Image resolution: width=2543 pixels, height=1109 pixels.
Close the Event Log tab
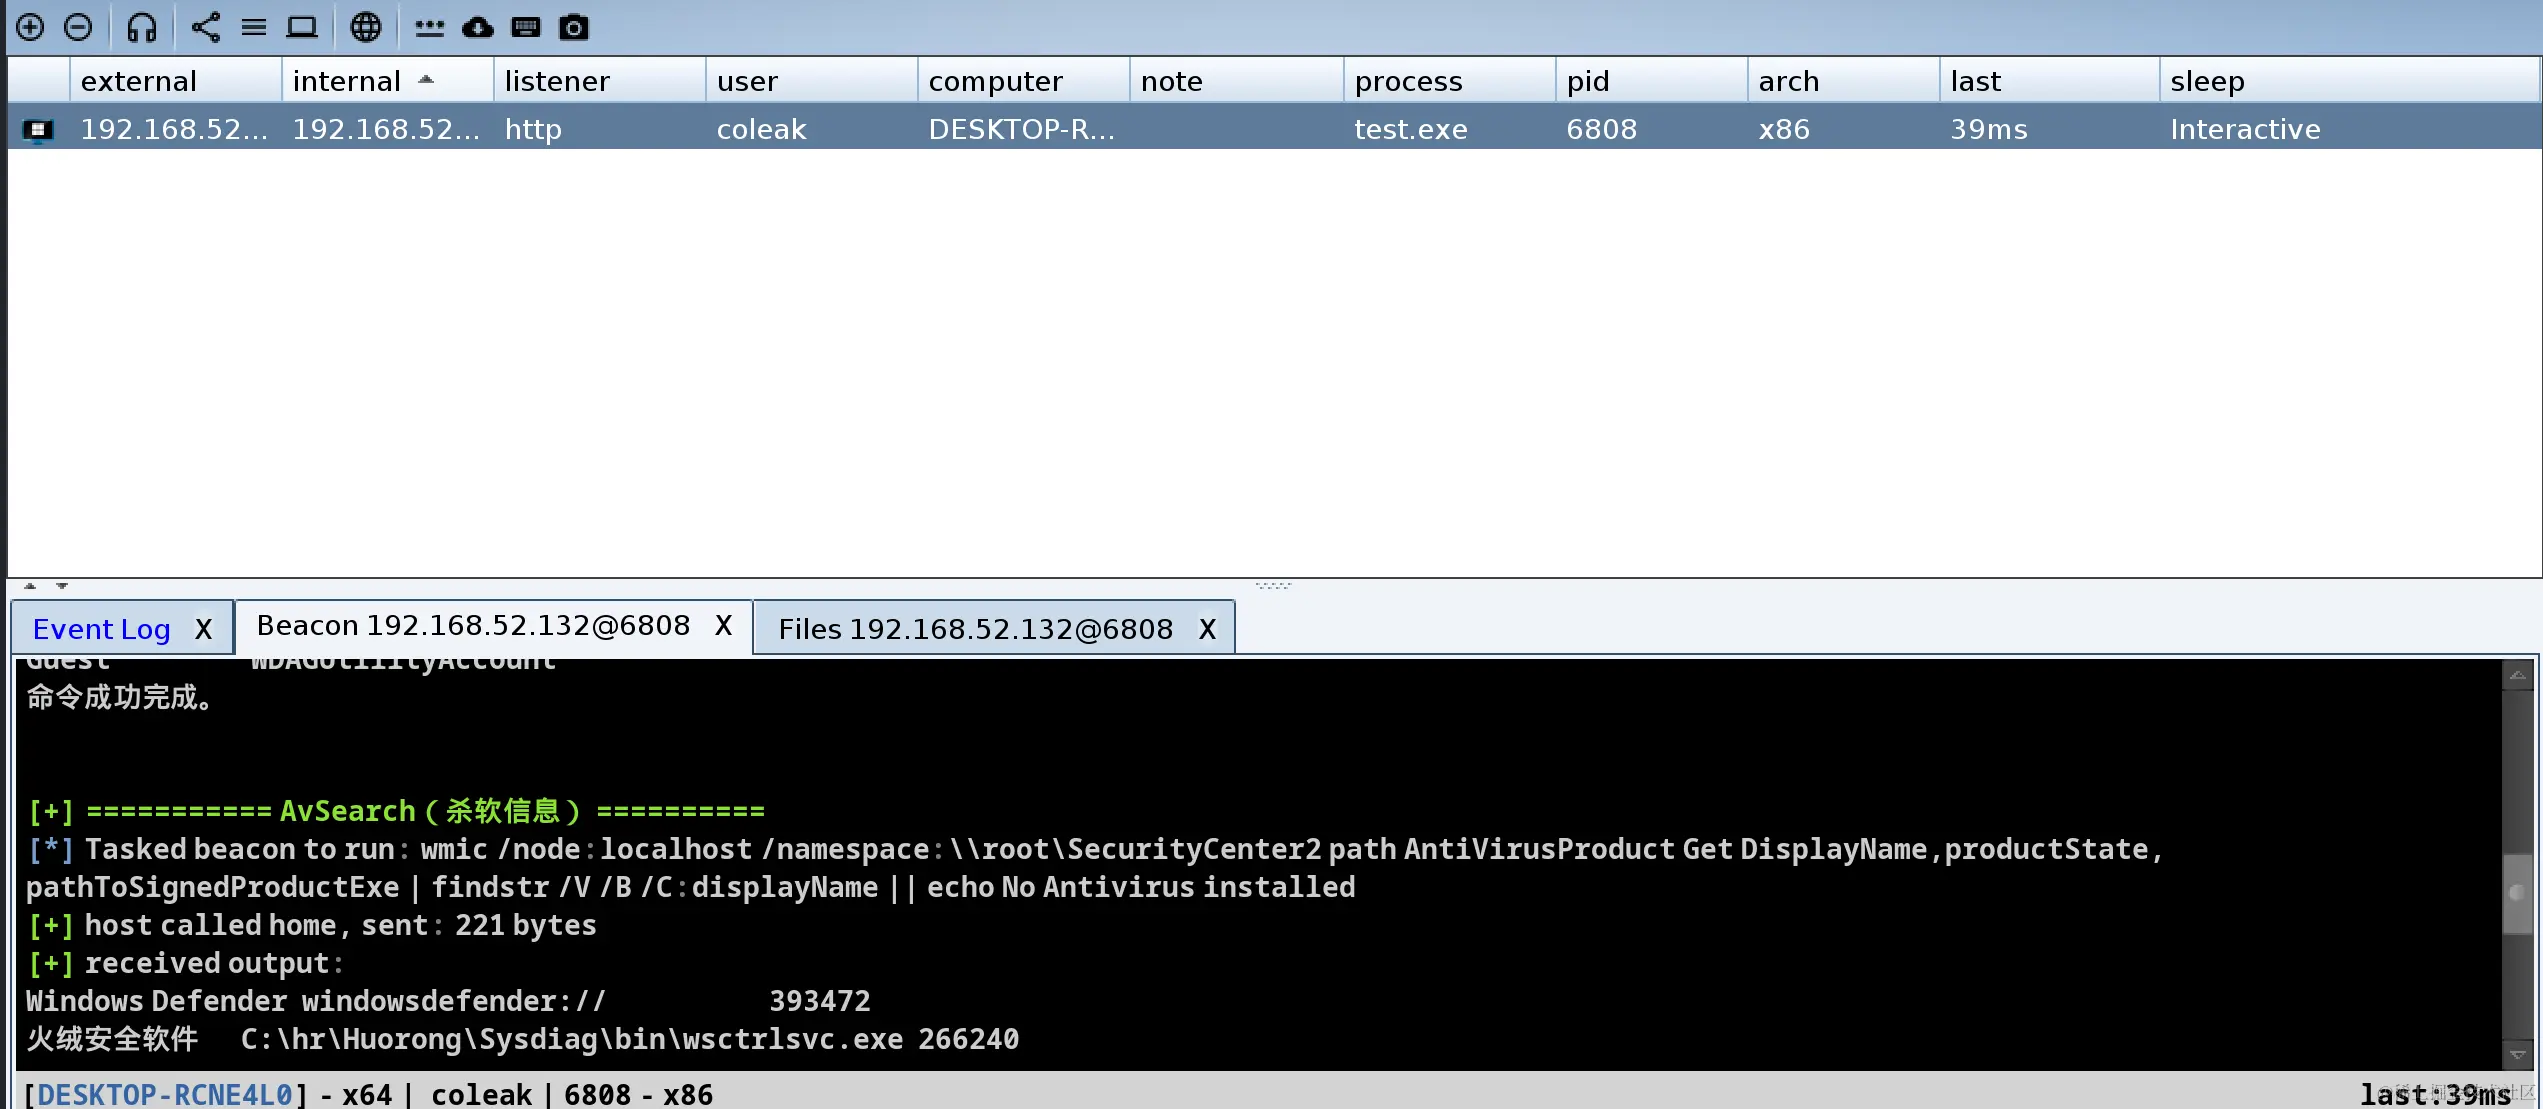pos(204,629)
